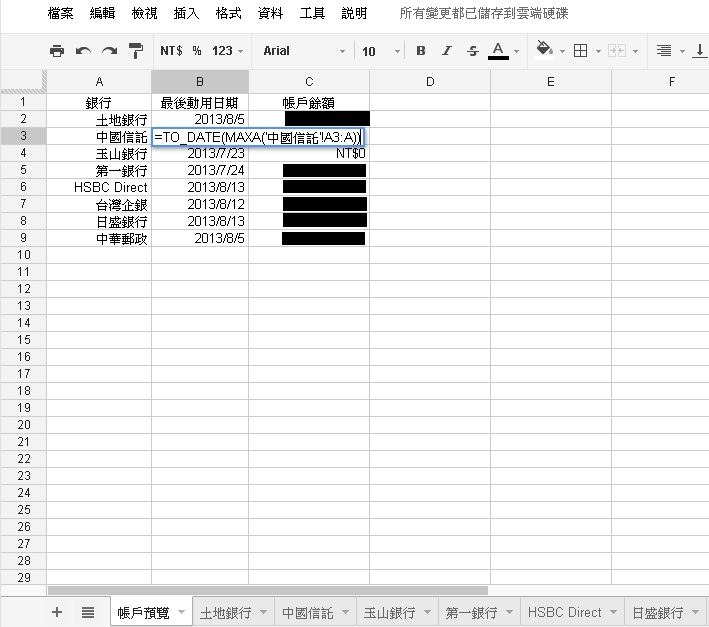Viewport: 709px width, 627px height.
Task: Toggle italic formatting
Action: [447, 51]
